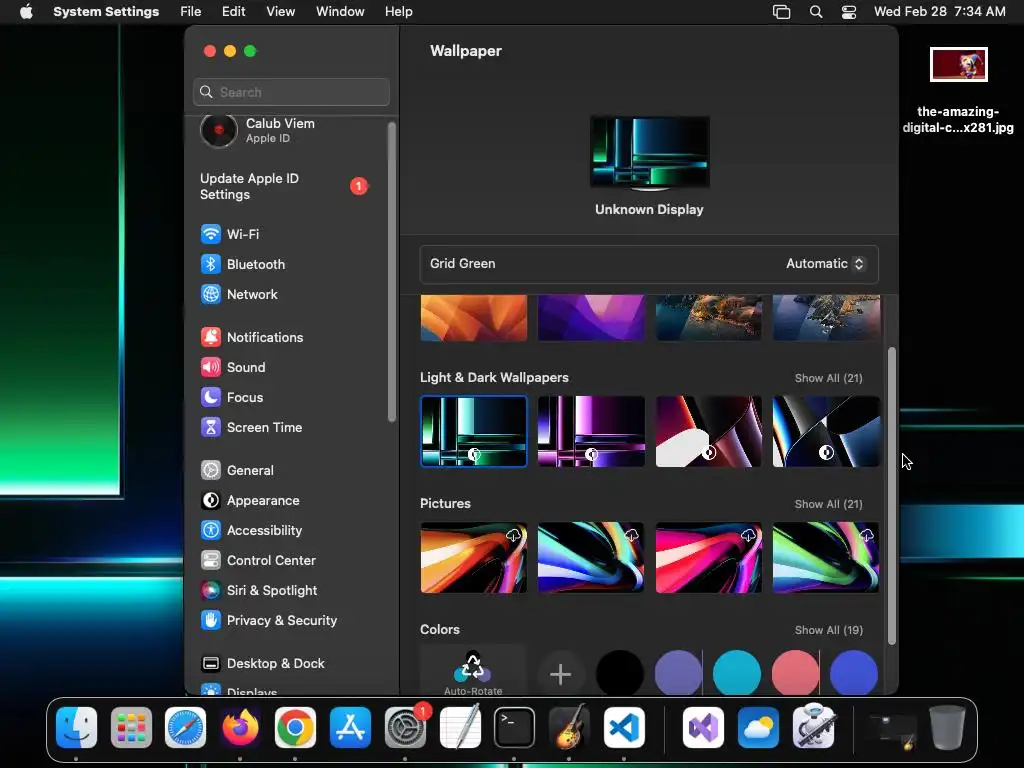Select Auto-Rotate colors option

[473, 671]
